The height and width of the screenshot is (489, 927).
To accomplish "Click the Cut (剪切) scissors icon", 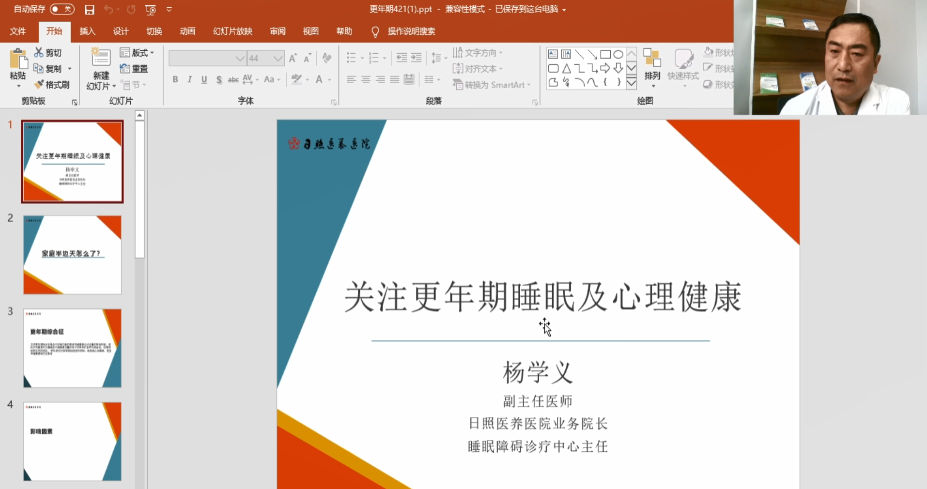I will [x=47, y=53].
